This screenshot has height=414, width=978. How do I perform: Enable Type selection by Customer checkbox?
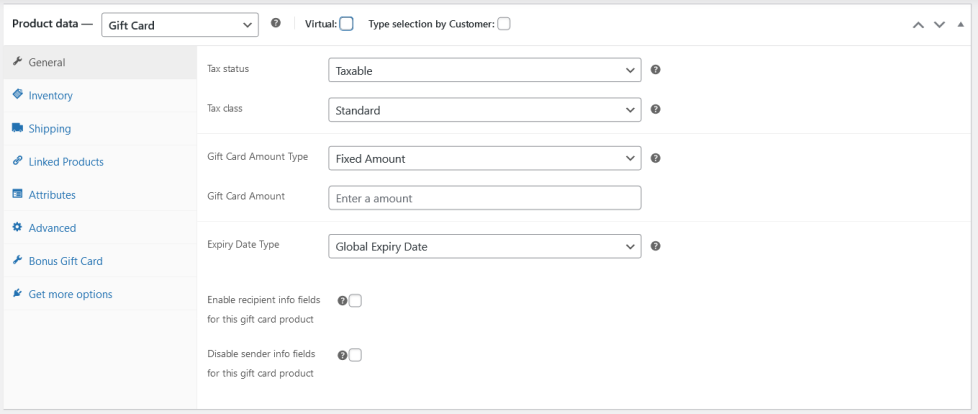504,24
